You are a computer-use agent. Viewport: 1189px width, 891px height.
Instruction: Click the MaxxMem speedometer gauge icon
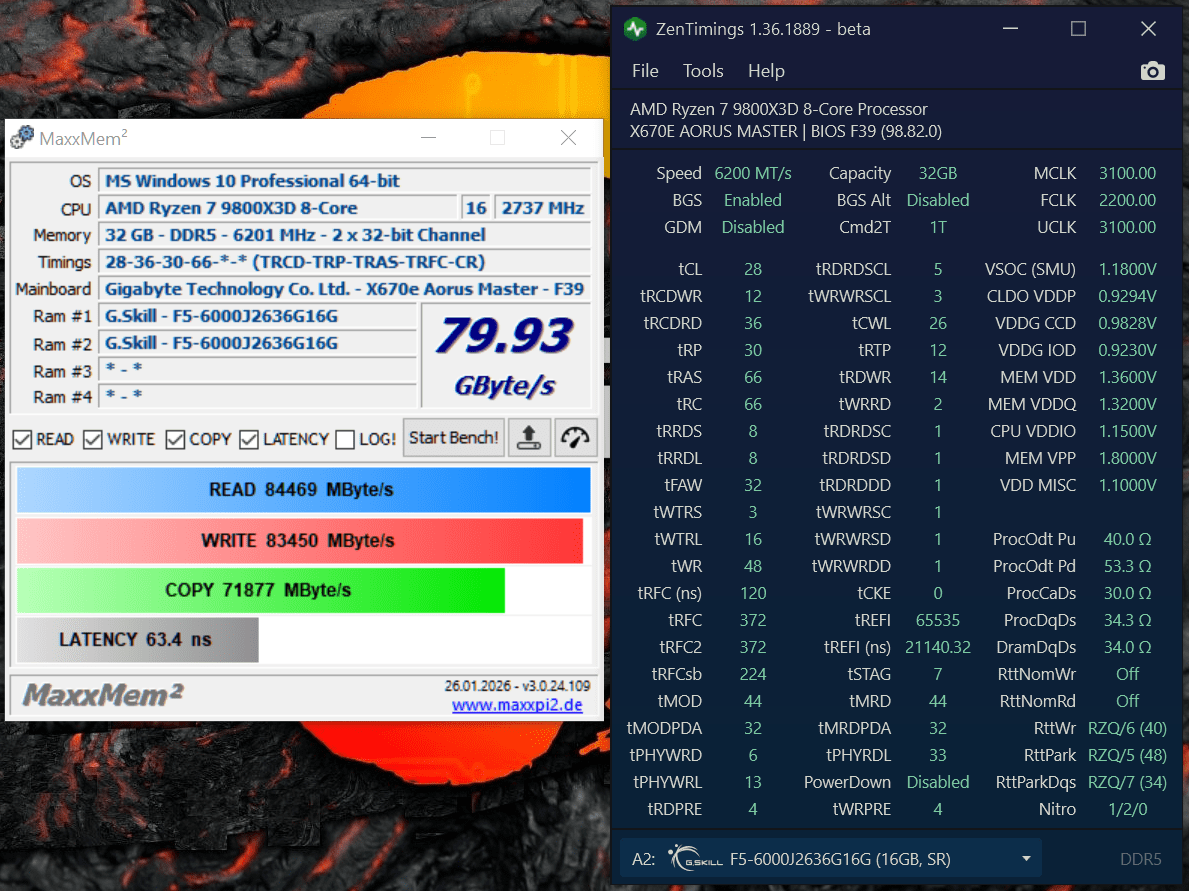[x=576, y=438]
